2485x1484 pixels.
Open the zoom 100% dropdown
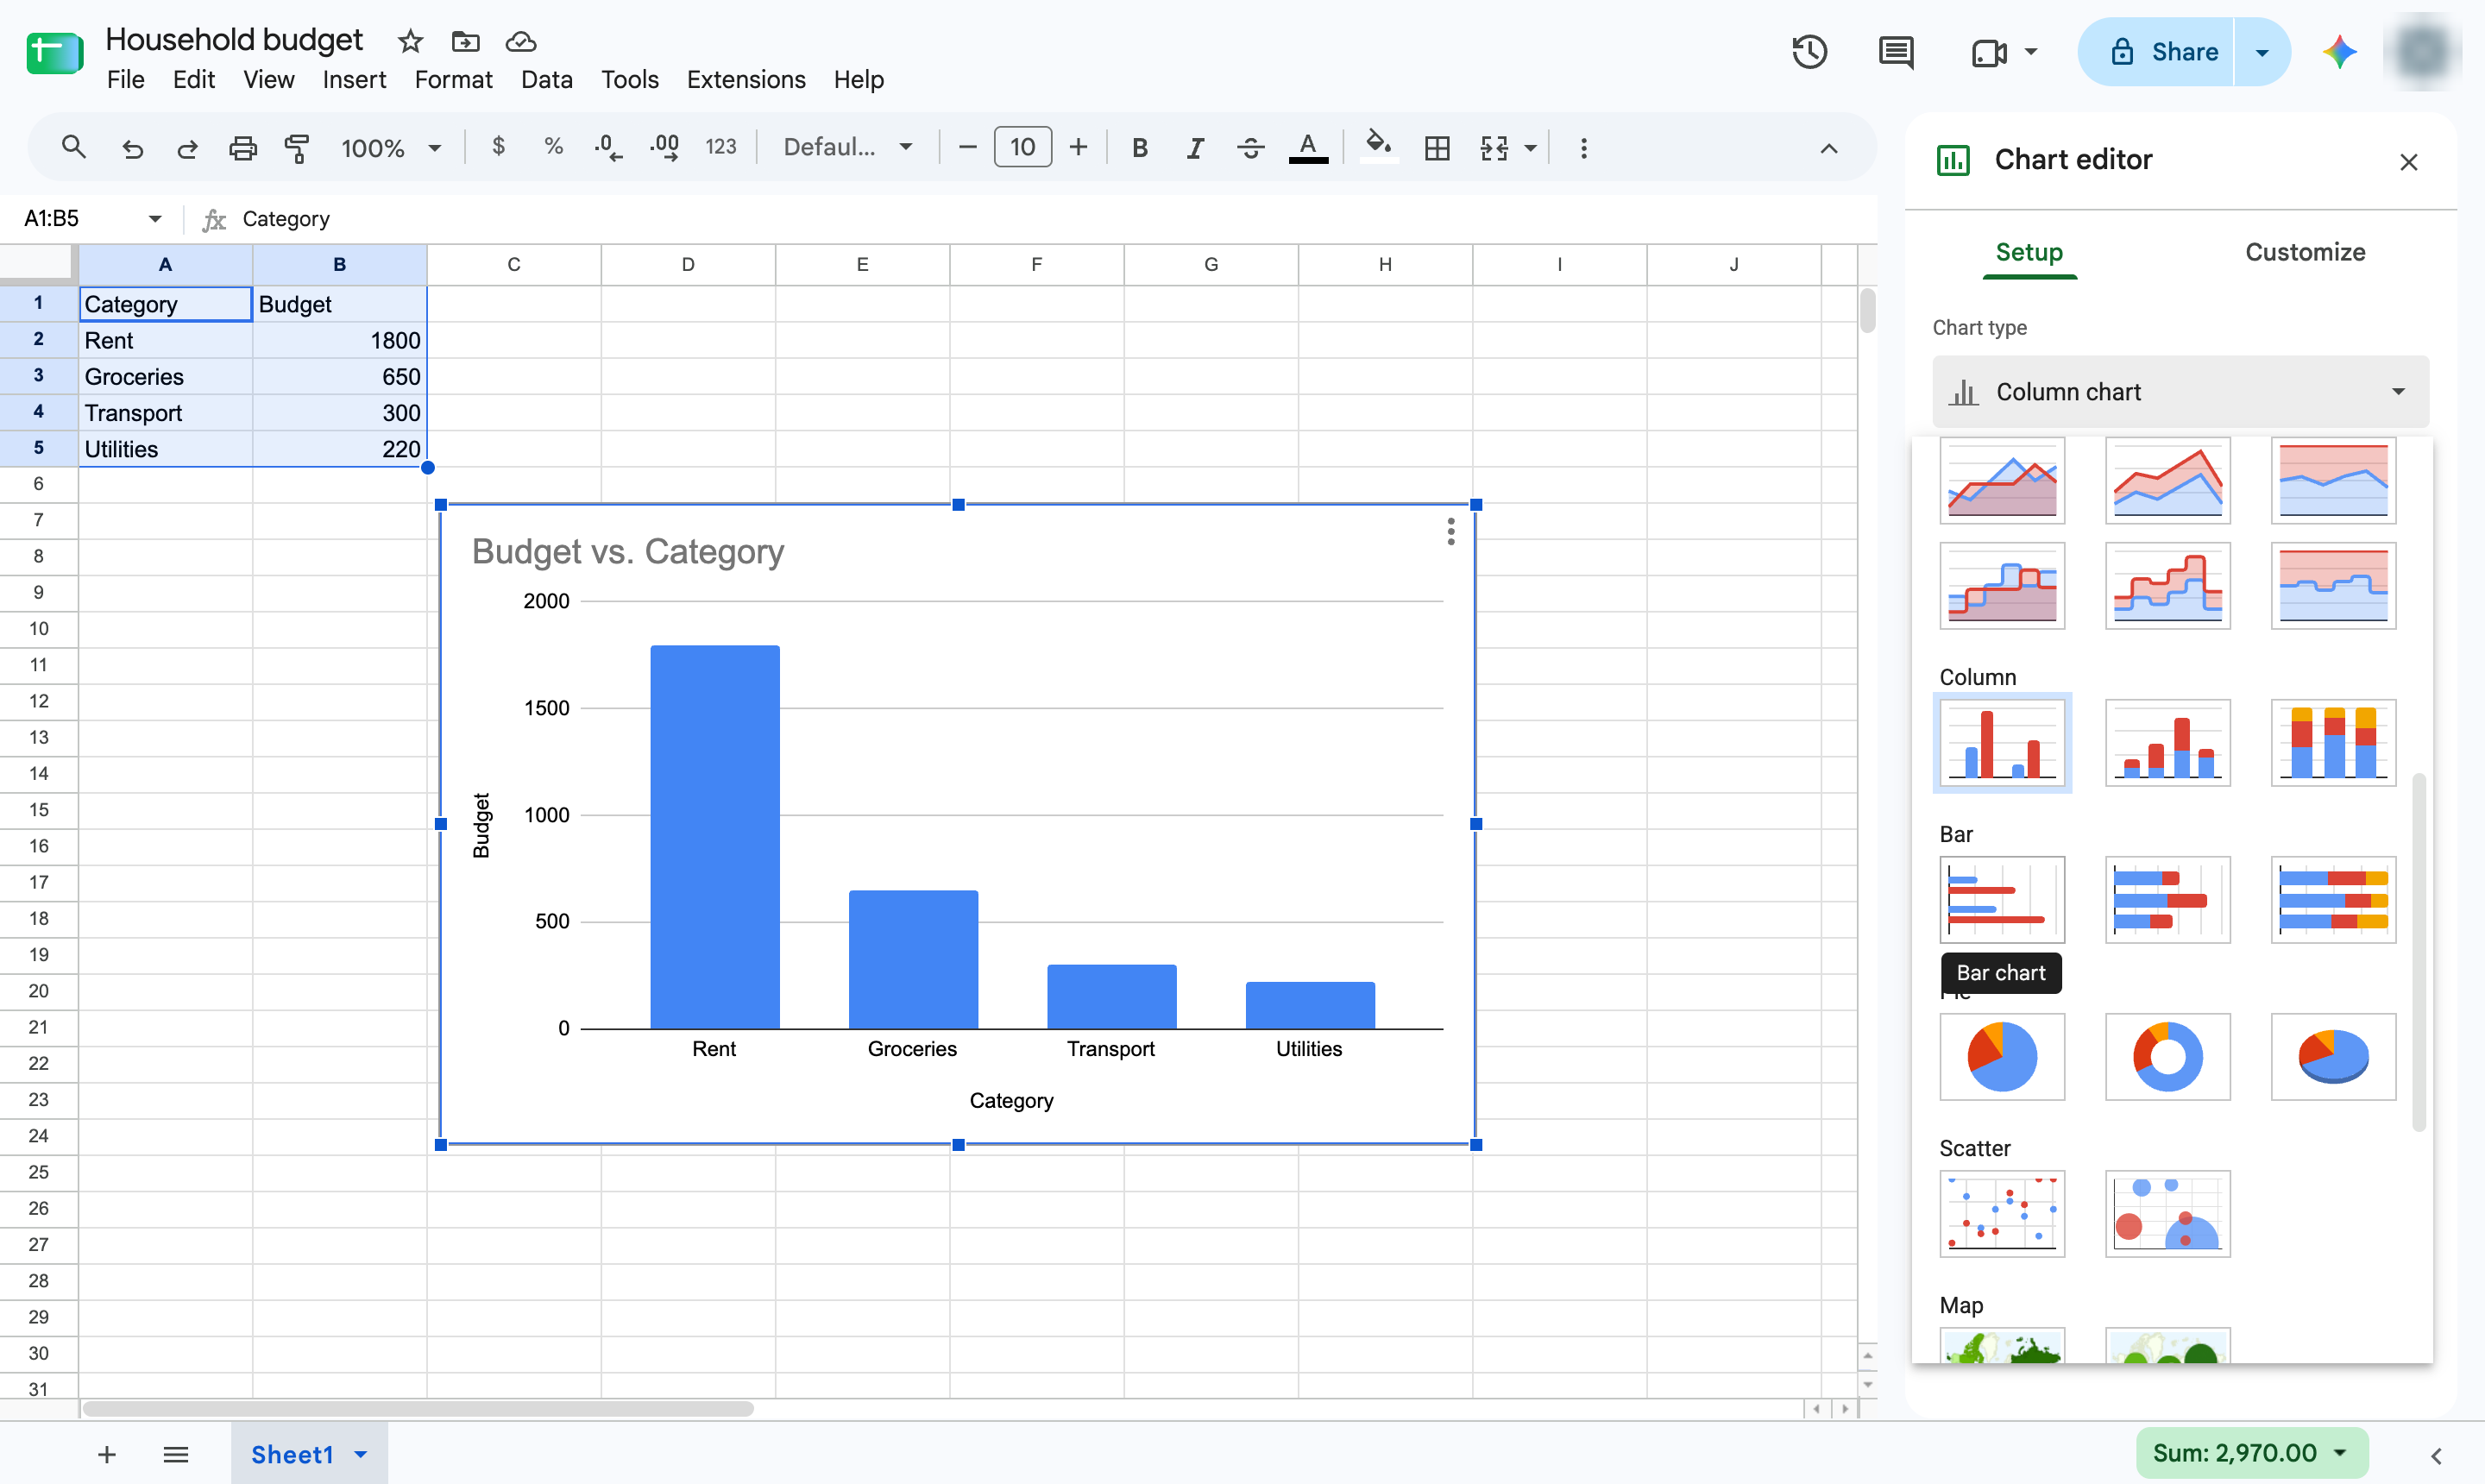390,148
